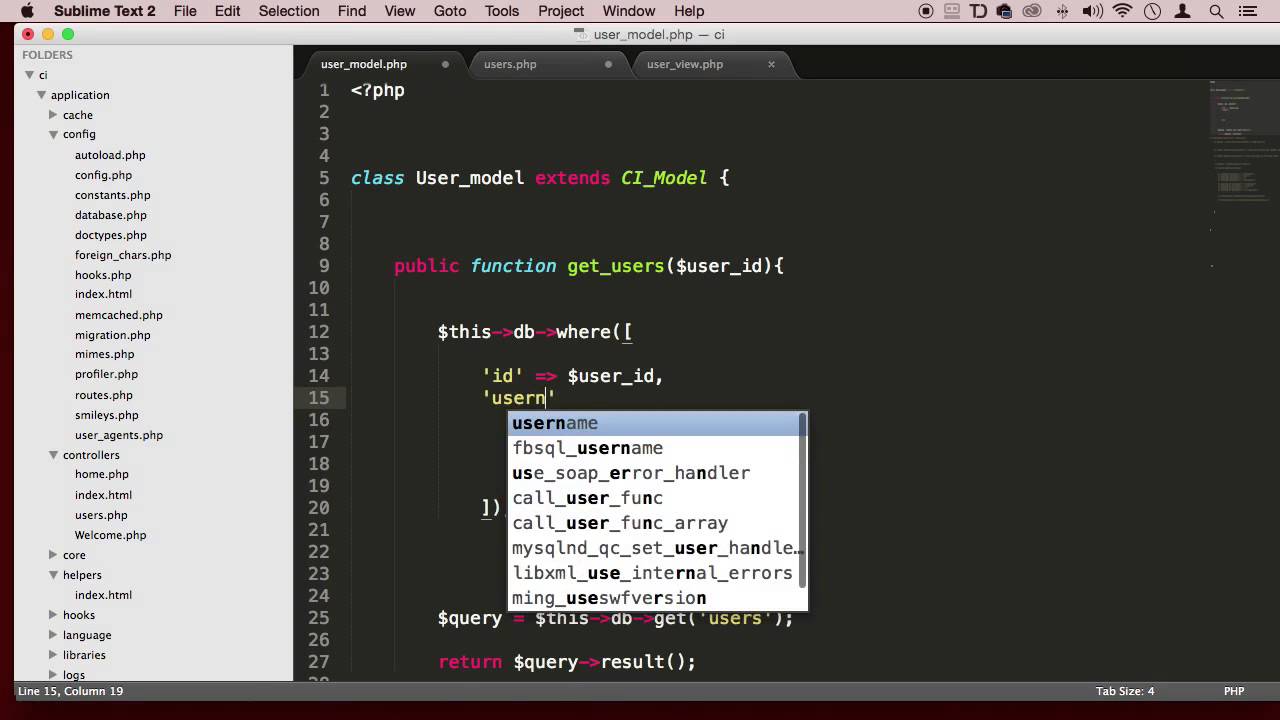Expand the logs folder
This screenshot has width=1280, height=720.
[x=53, y=675]
